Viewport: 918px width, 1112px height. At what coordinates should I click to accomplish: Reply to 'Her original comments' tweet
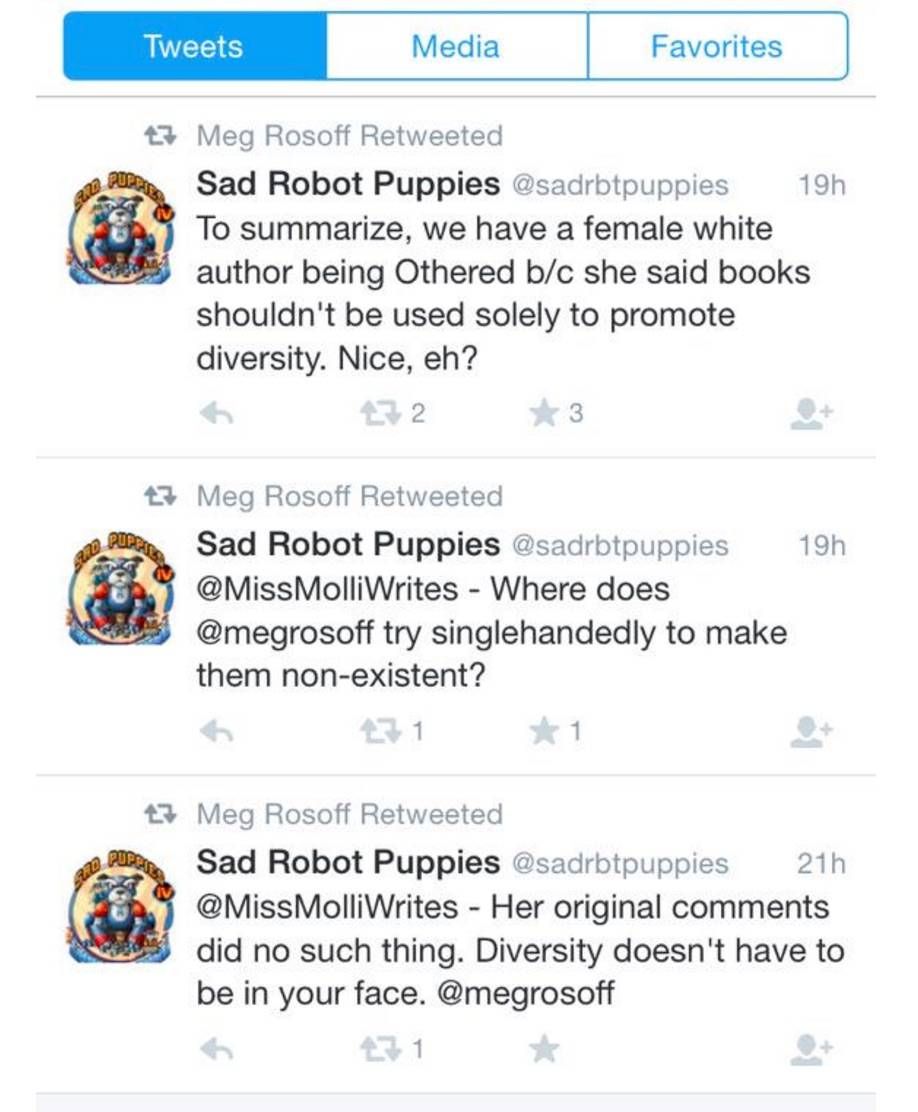(x=216, y=1048)
